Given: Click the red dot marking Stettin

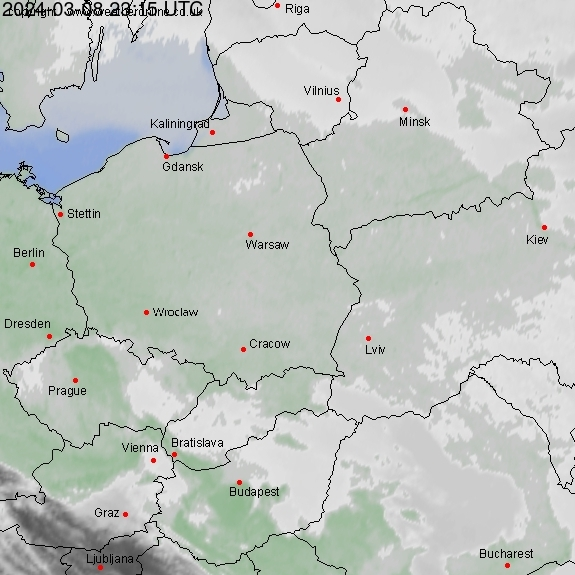Looking at the screenshot, I should pyautogui.click(x=61, y=215).
